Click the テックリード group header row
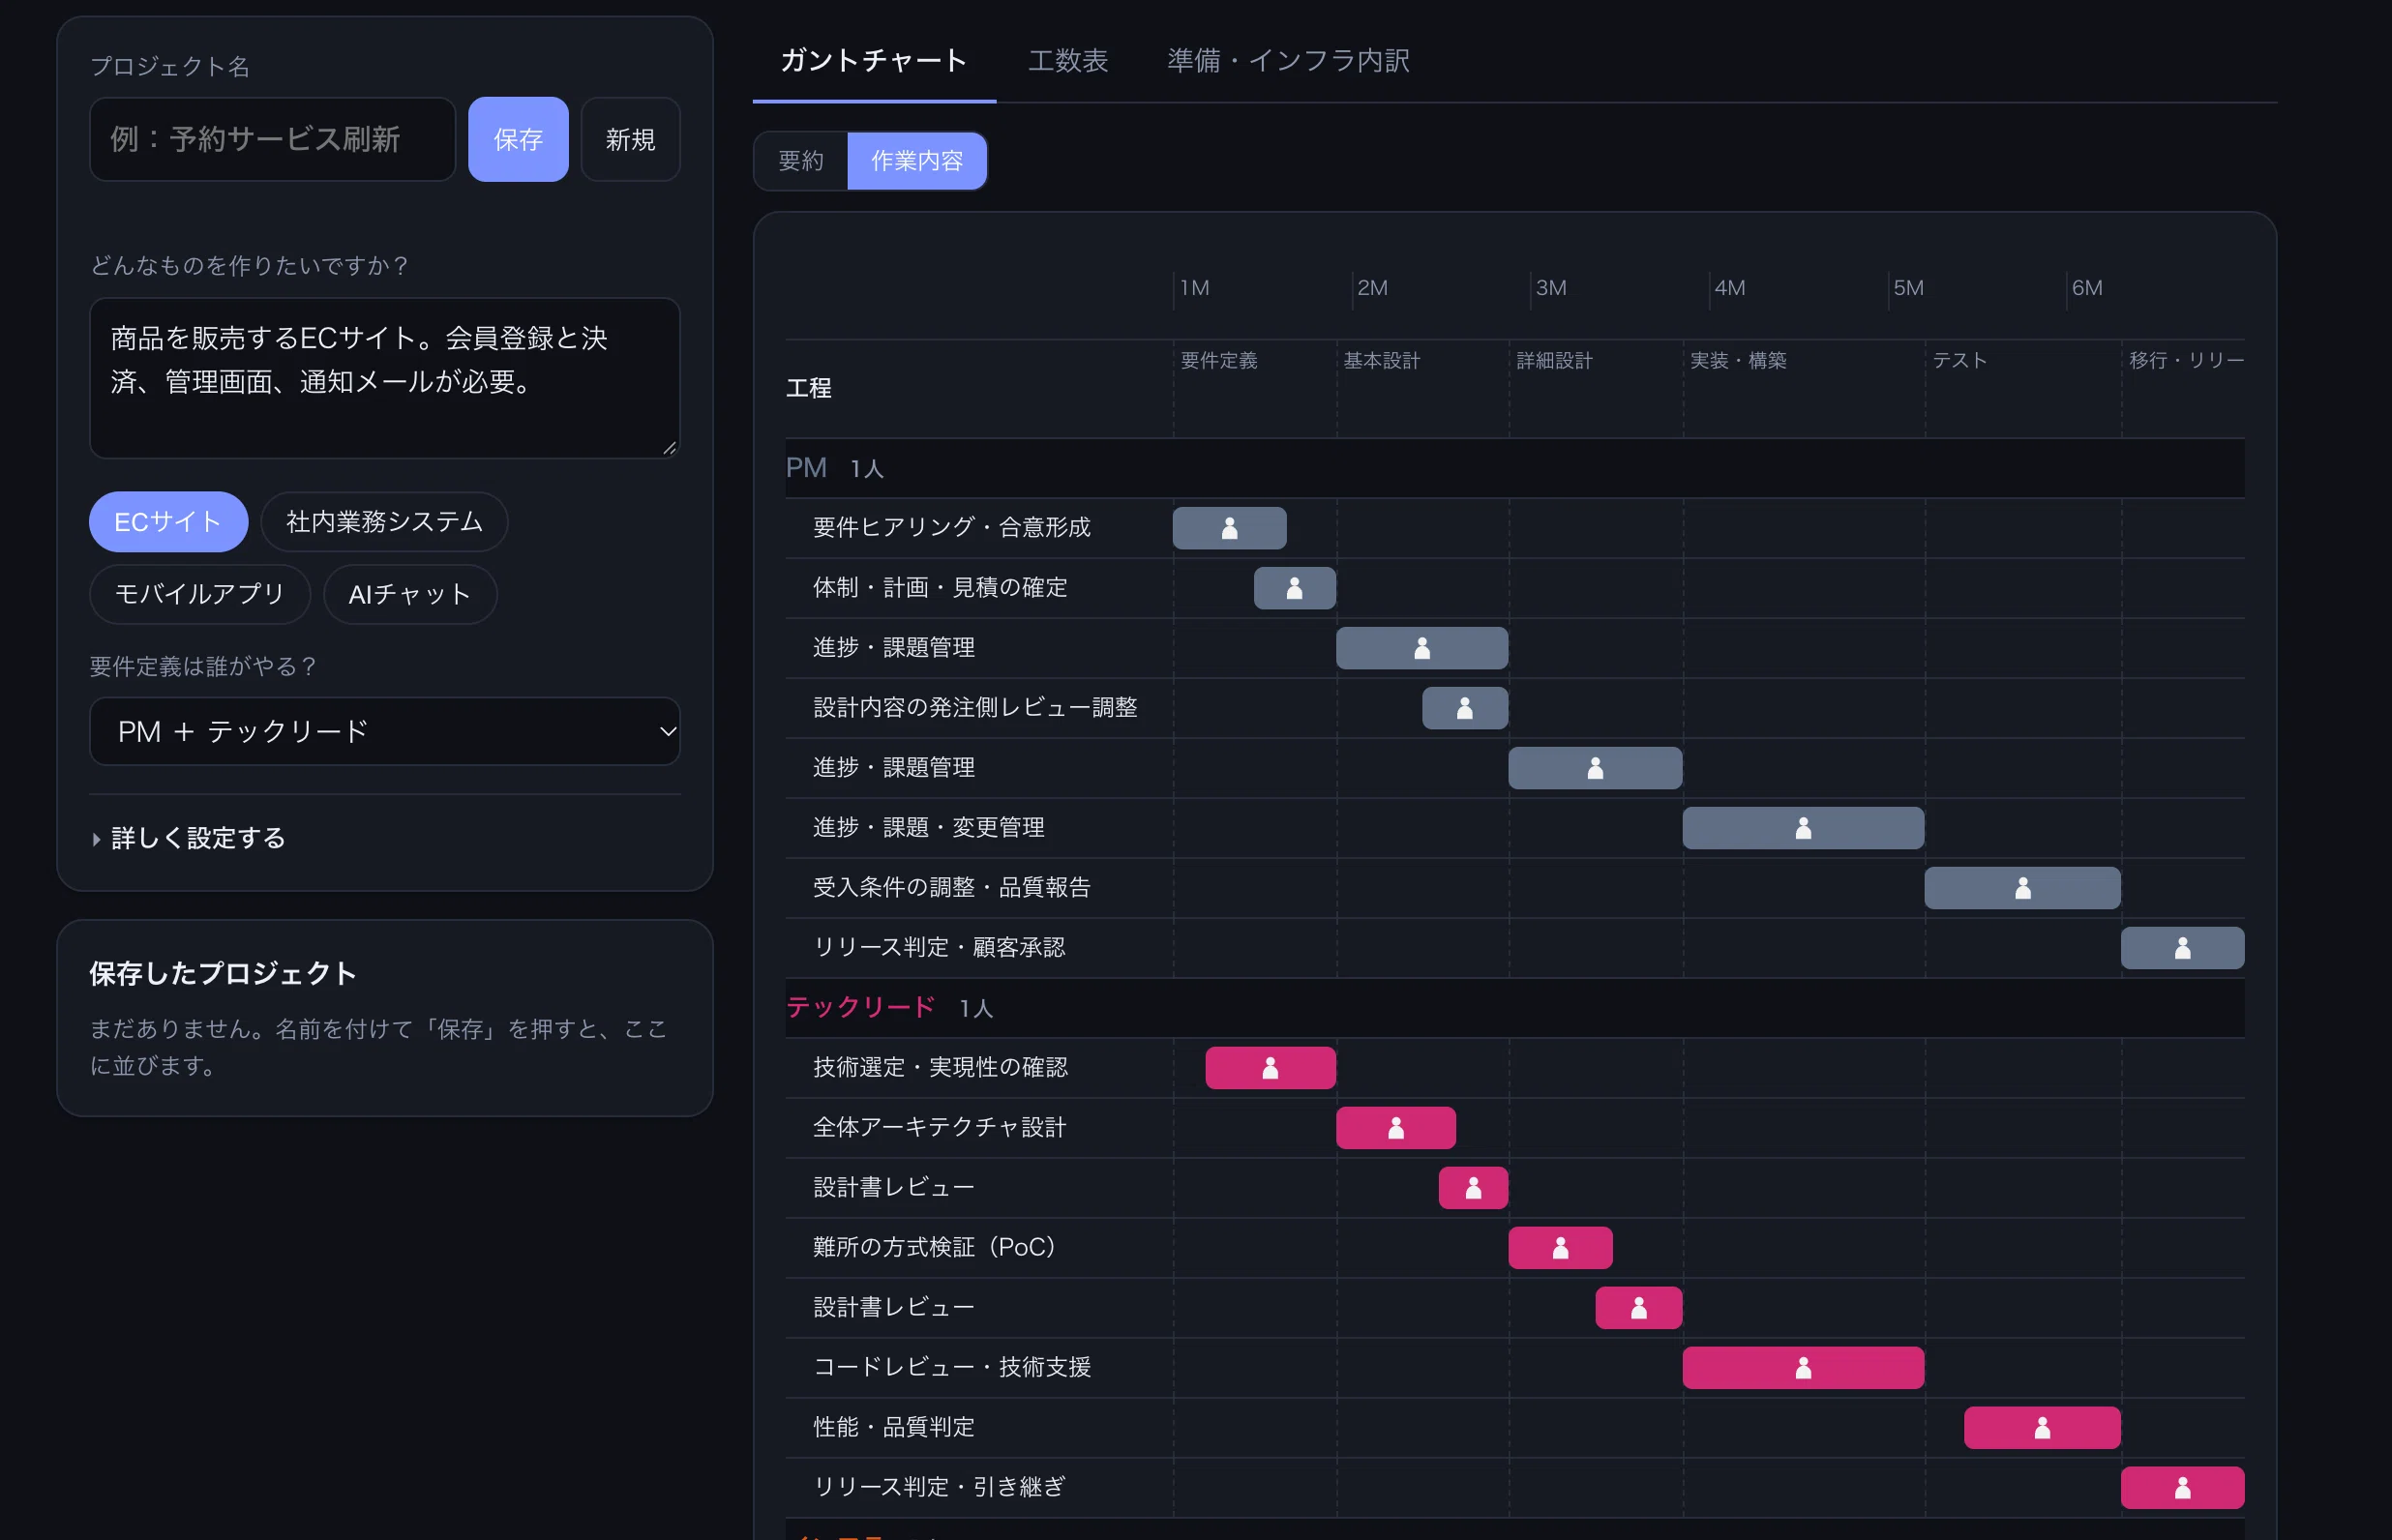The image size is (2392, 1540). point(1514,1008)
